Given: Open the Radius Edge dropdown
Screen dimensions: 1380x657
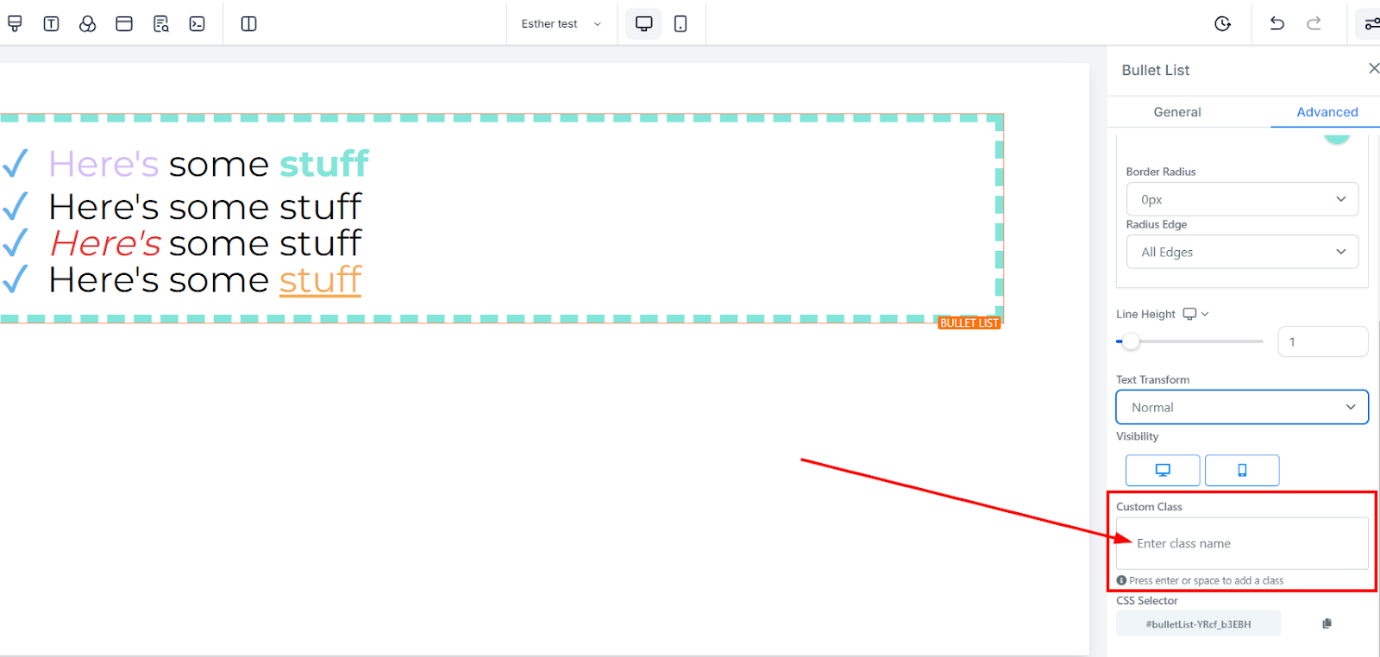Looking at the screenshot, I should click(x=1242, y=252).
